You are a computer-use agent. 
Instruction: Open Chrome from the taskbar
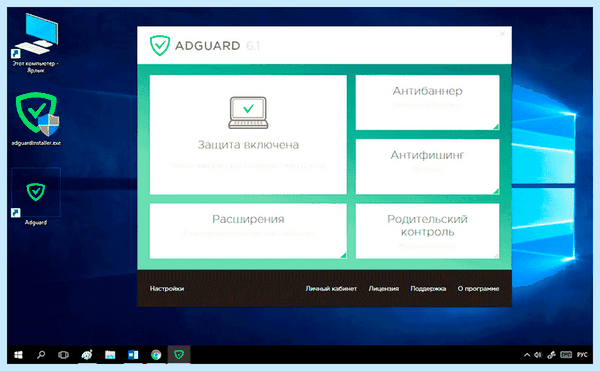156,355
